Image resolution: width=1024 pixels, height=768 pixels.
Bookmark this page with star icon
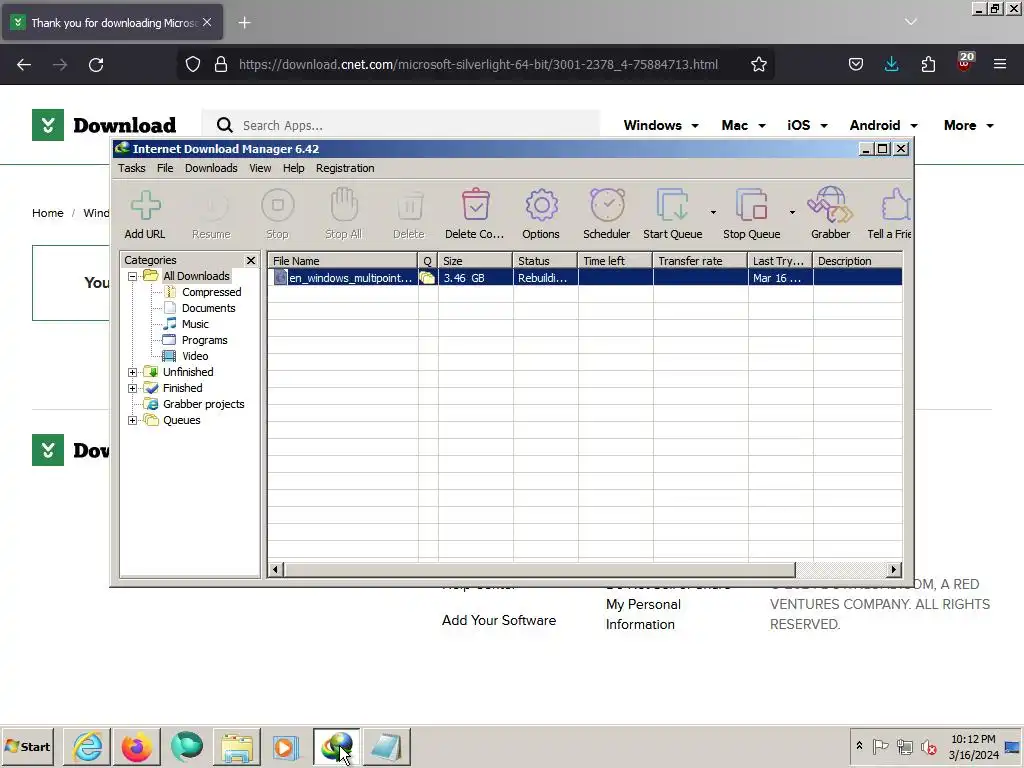pyautogui.click(x=758, y=65)
